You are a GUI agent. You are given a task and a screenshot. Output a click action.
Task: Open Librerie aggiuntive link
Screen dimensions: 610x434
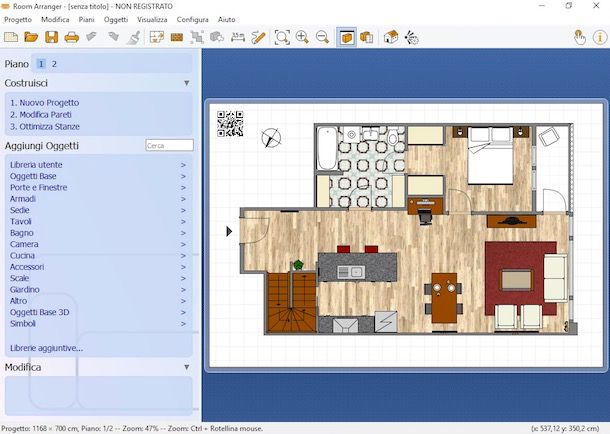[x=46, y=348]
